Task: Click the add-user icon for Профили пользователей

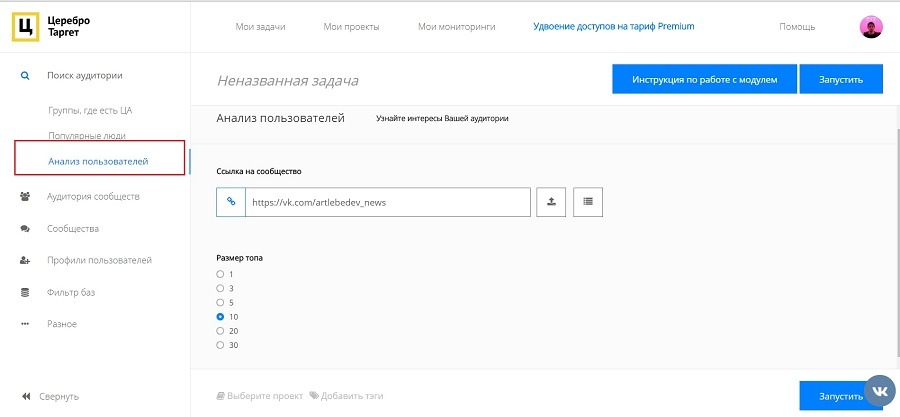Action: (x=25, y=260)
